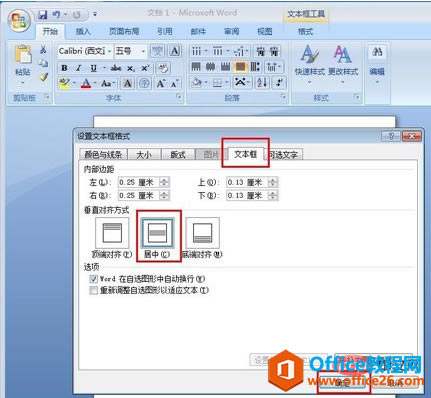Click the red Font Color A swatch
Image resolution: width=431 pixels, height=398 pixels.
86,83
